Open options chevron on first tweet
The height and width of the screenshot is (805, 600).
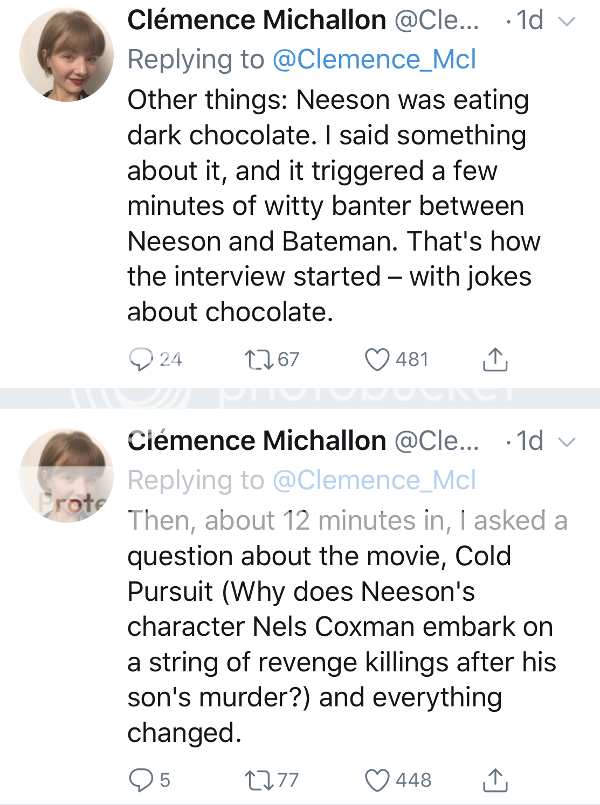tap(567, 22)
